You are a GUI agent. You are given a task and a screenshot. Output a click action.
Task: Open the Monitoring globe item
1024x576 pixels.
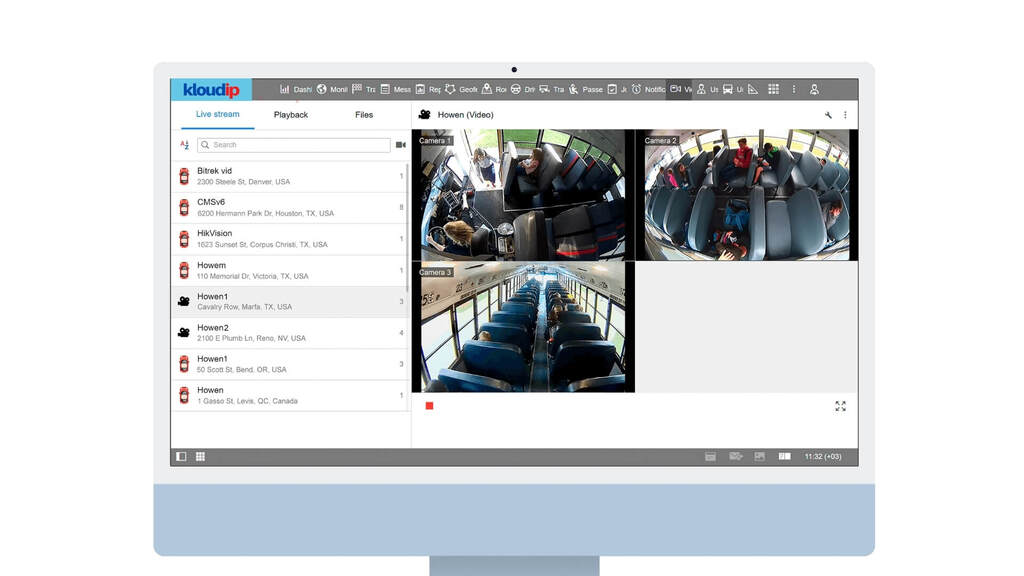click(x=332, y=89)
